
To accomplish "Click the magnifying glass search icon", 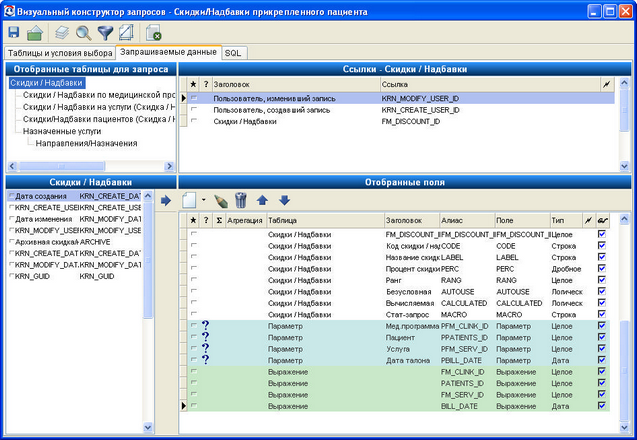I will 84,33.
